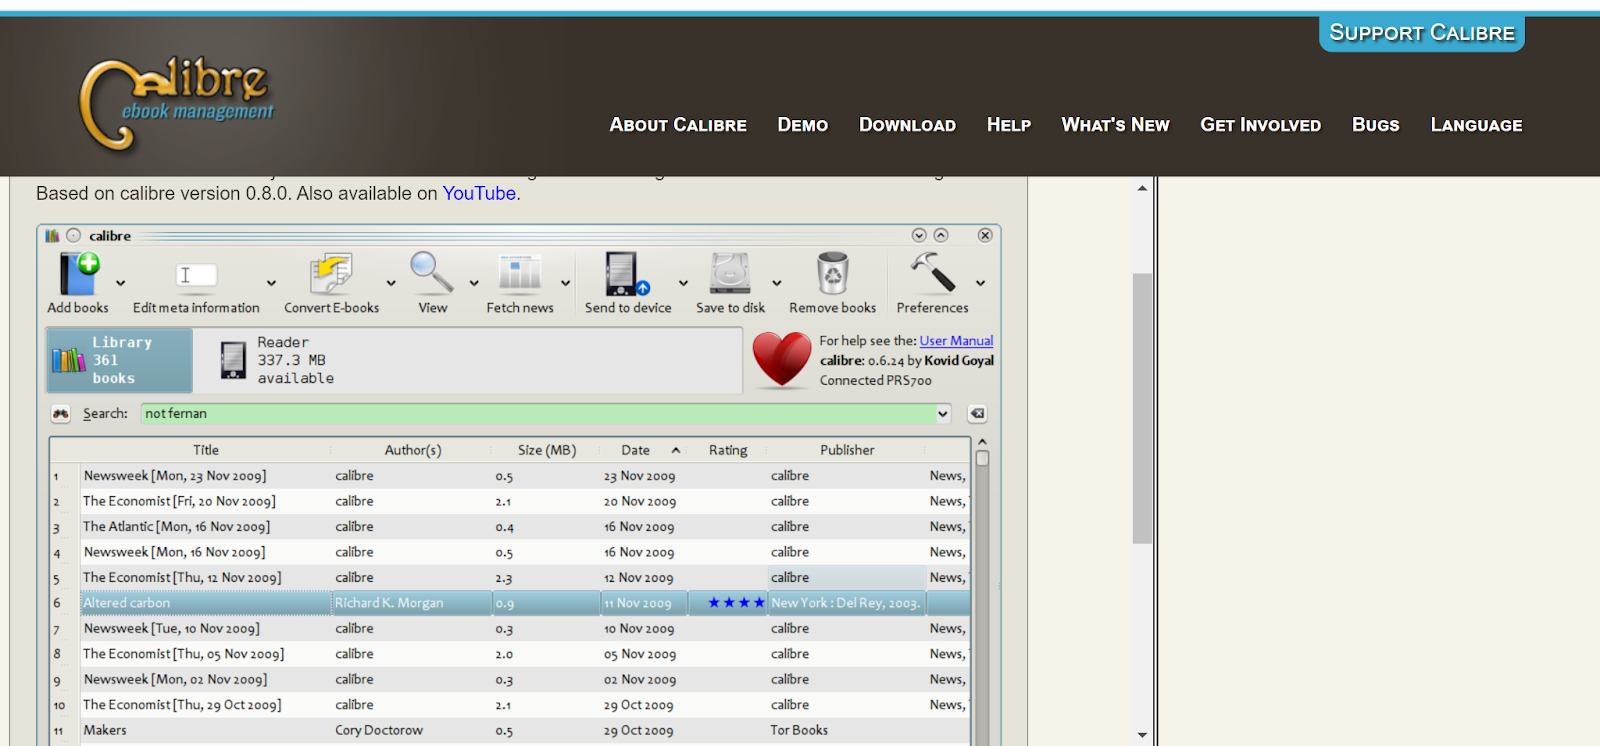Click author 'Cory Doctorow'
The image size is (1600, 746).
coord(379,731)
